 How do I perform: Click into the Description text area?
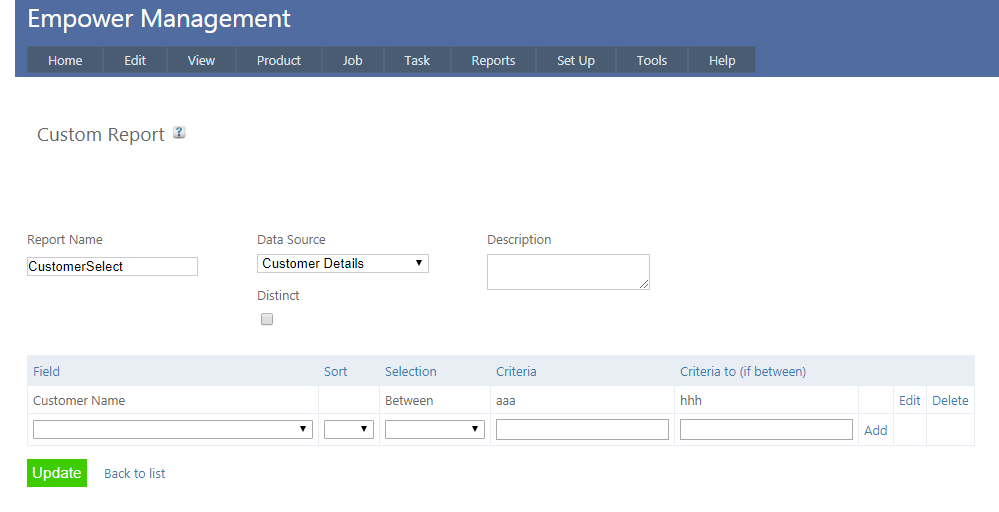click(x=567, y=272)
